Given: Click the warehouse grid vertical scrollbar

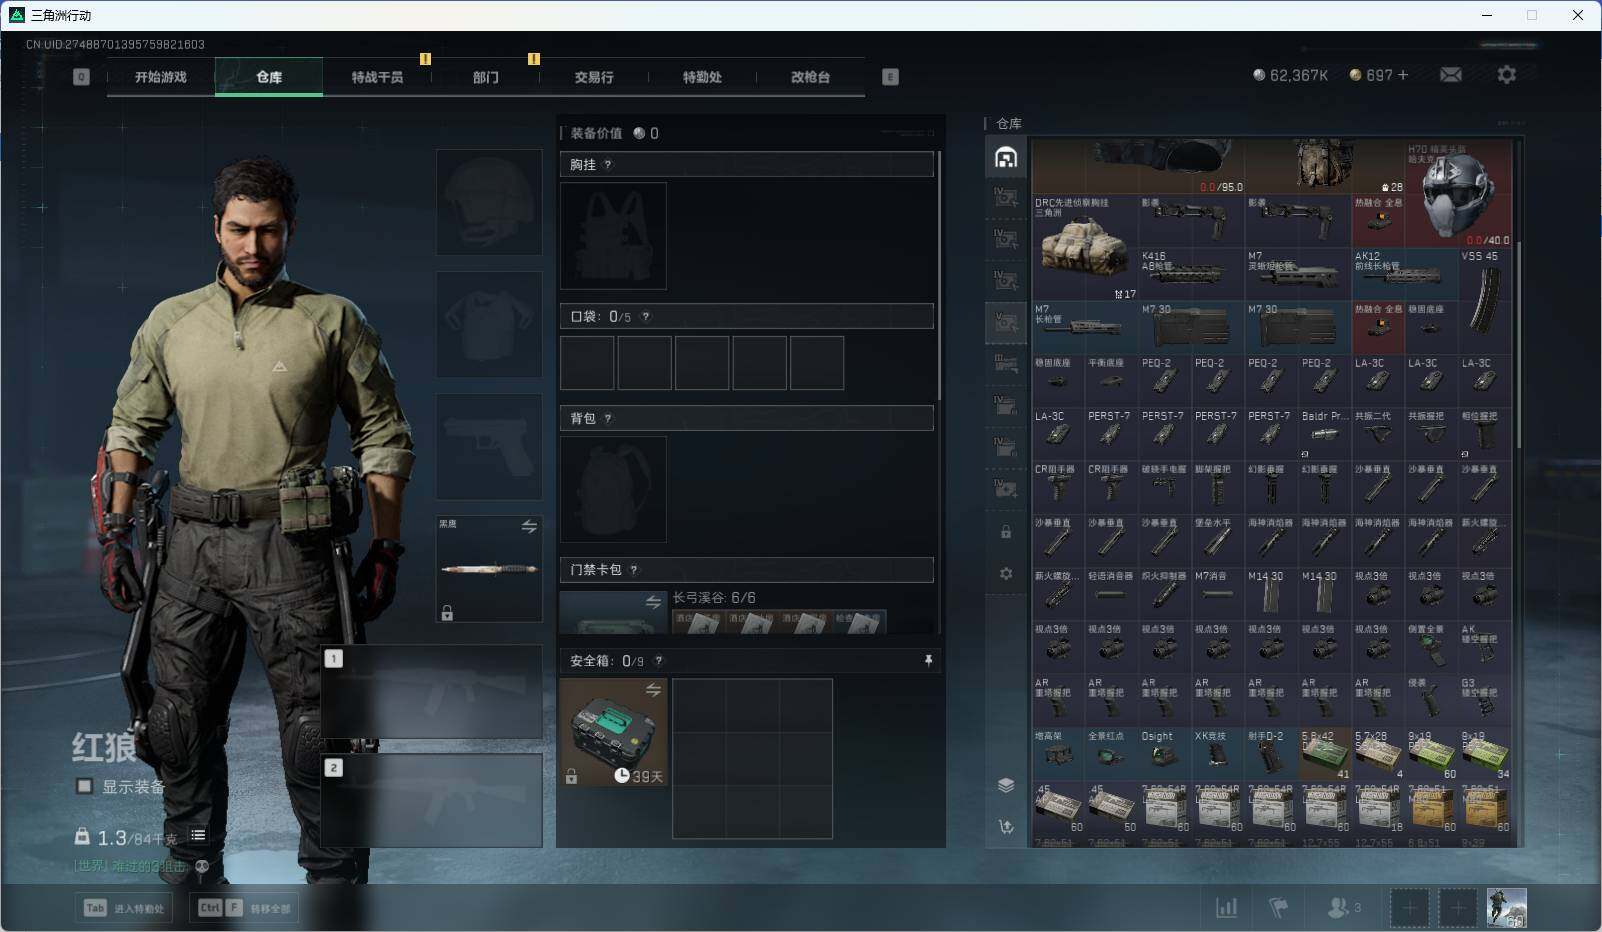Looking at the screenshot, I should (x=1519, y=343).
